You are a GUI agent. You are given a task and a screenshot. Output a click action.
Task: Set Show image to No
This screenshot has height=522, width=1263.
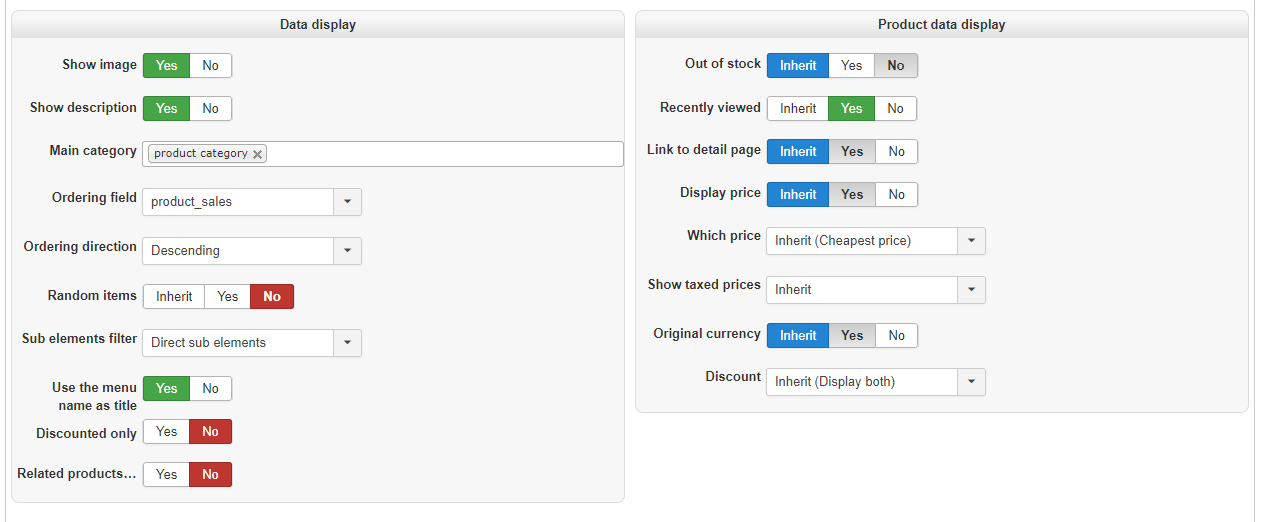tap(210, 66)
